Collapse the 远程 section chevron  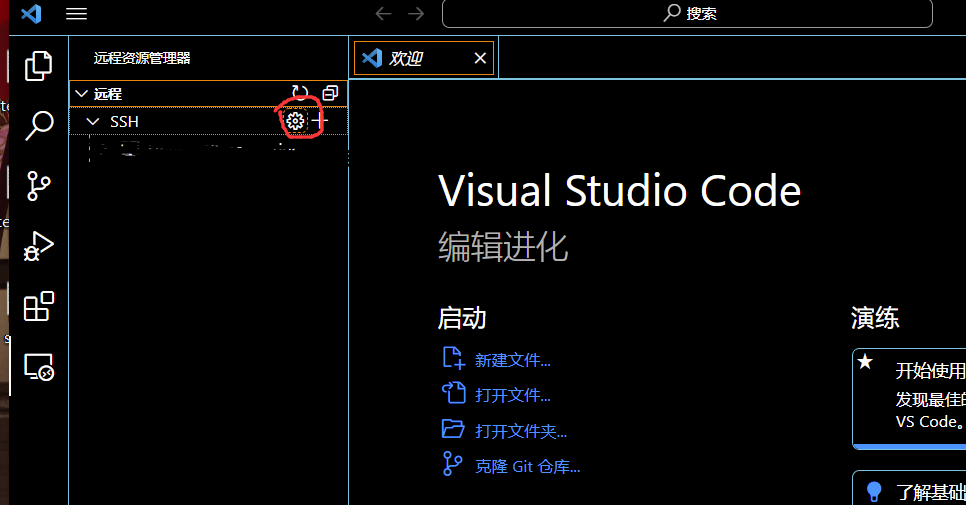tap(81, 94)
